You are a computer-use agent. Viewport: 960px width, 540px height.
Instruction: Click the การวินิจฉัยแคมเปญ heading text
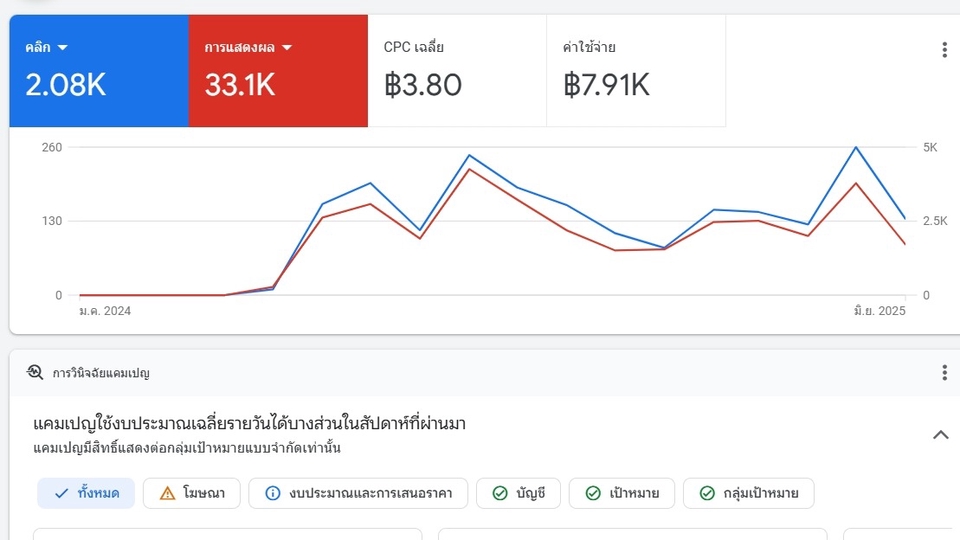pyautogui.click(x=101, y=373)
